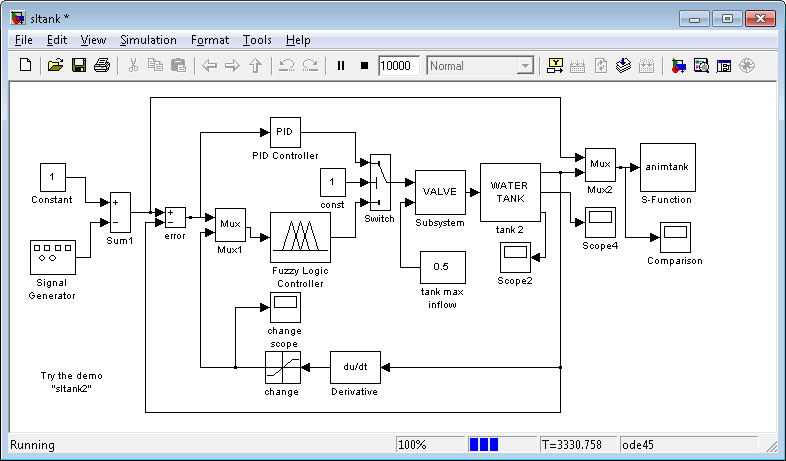The height and width of the screenshot is (461, 786).
Task: Select the tank max inflow block
Action: coord(443,267)
